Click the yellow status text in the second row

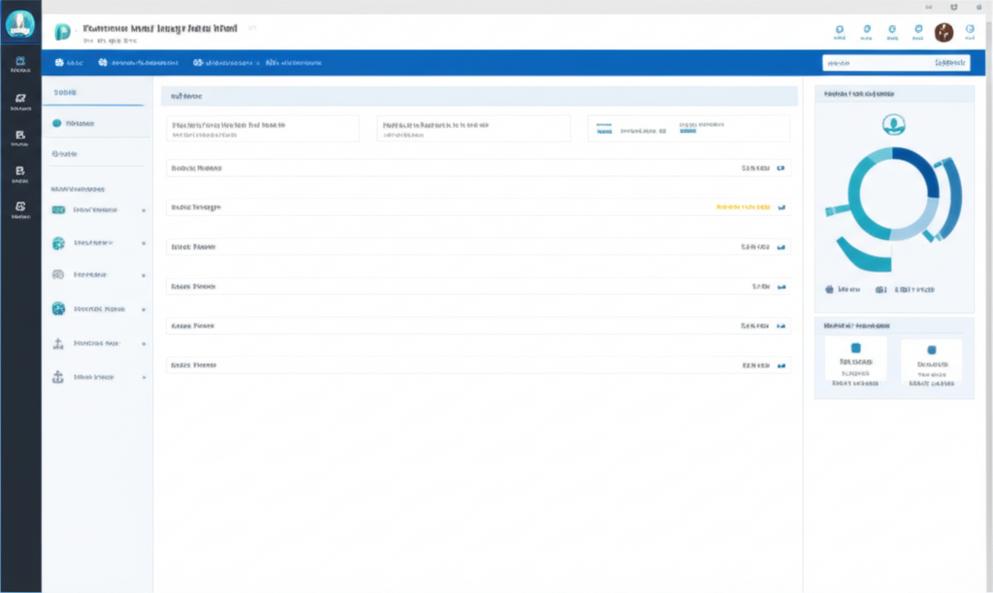coord(743,207)
